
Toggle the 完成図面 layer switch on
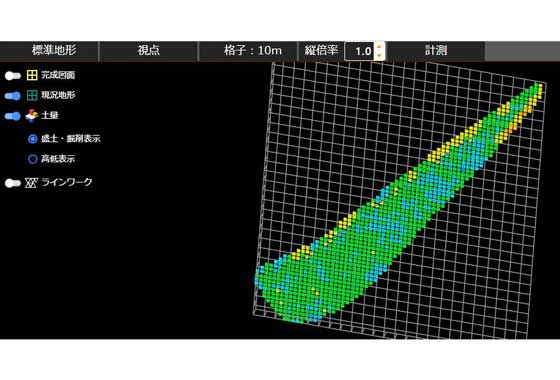[x=13, y=75]
